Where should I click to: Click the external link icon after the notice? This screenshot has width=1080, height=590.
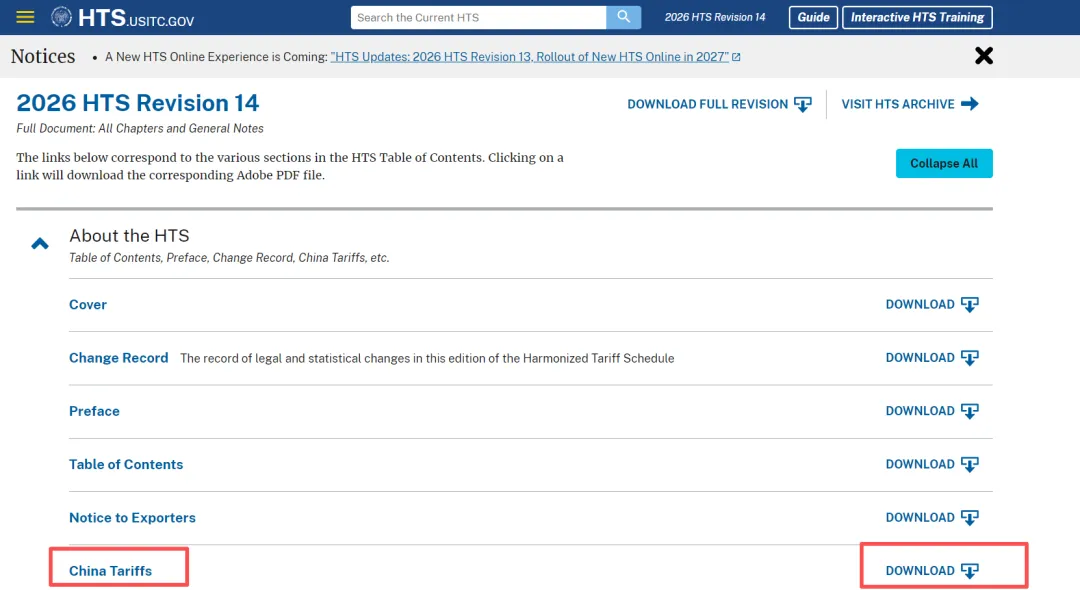[x=736, y=57]
